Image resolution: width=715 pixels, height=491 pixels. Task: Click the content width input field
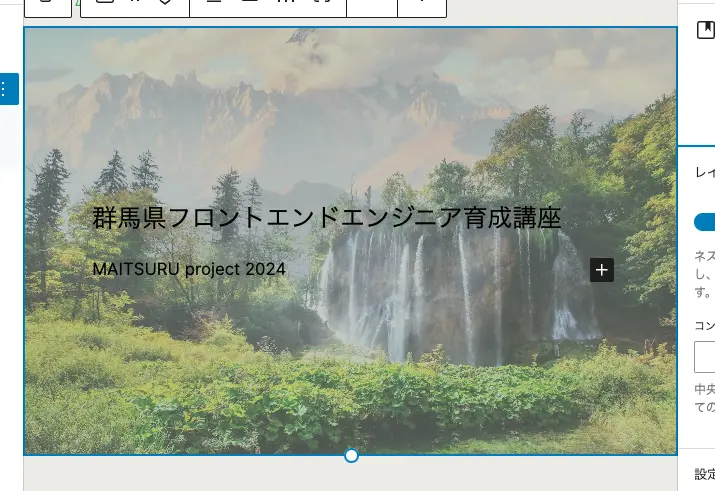(x=705, y=357)
